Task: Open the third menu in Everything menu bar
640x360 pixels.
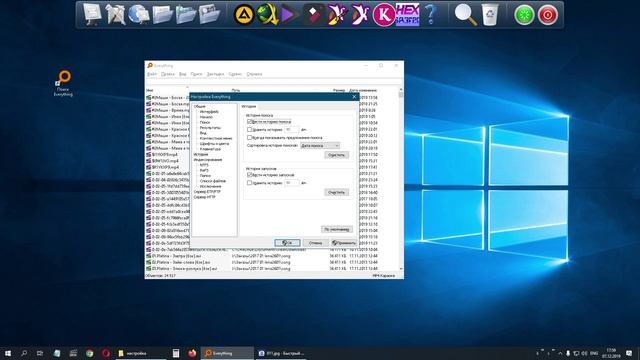Action: point(182,74)
